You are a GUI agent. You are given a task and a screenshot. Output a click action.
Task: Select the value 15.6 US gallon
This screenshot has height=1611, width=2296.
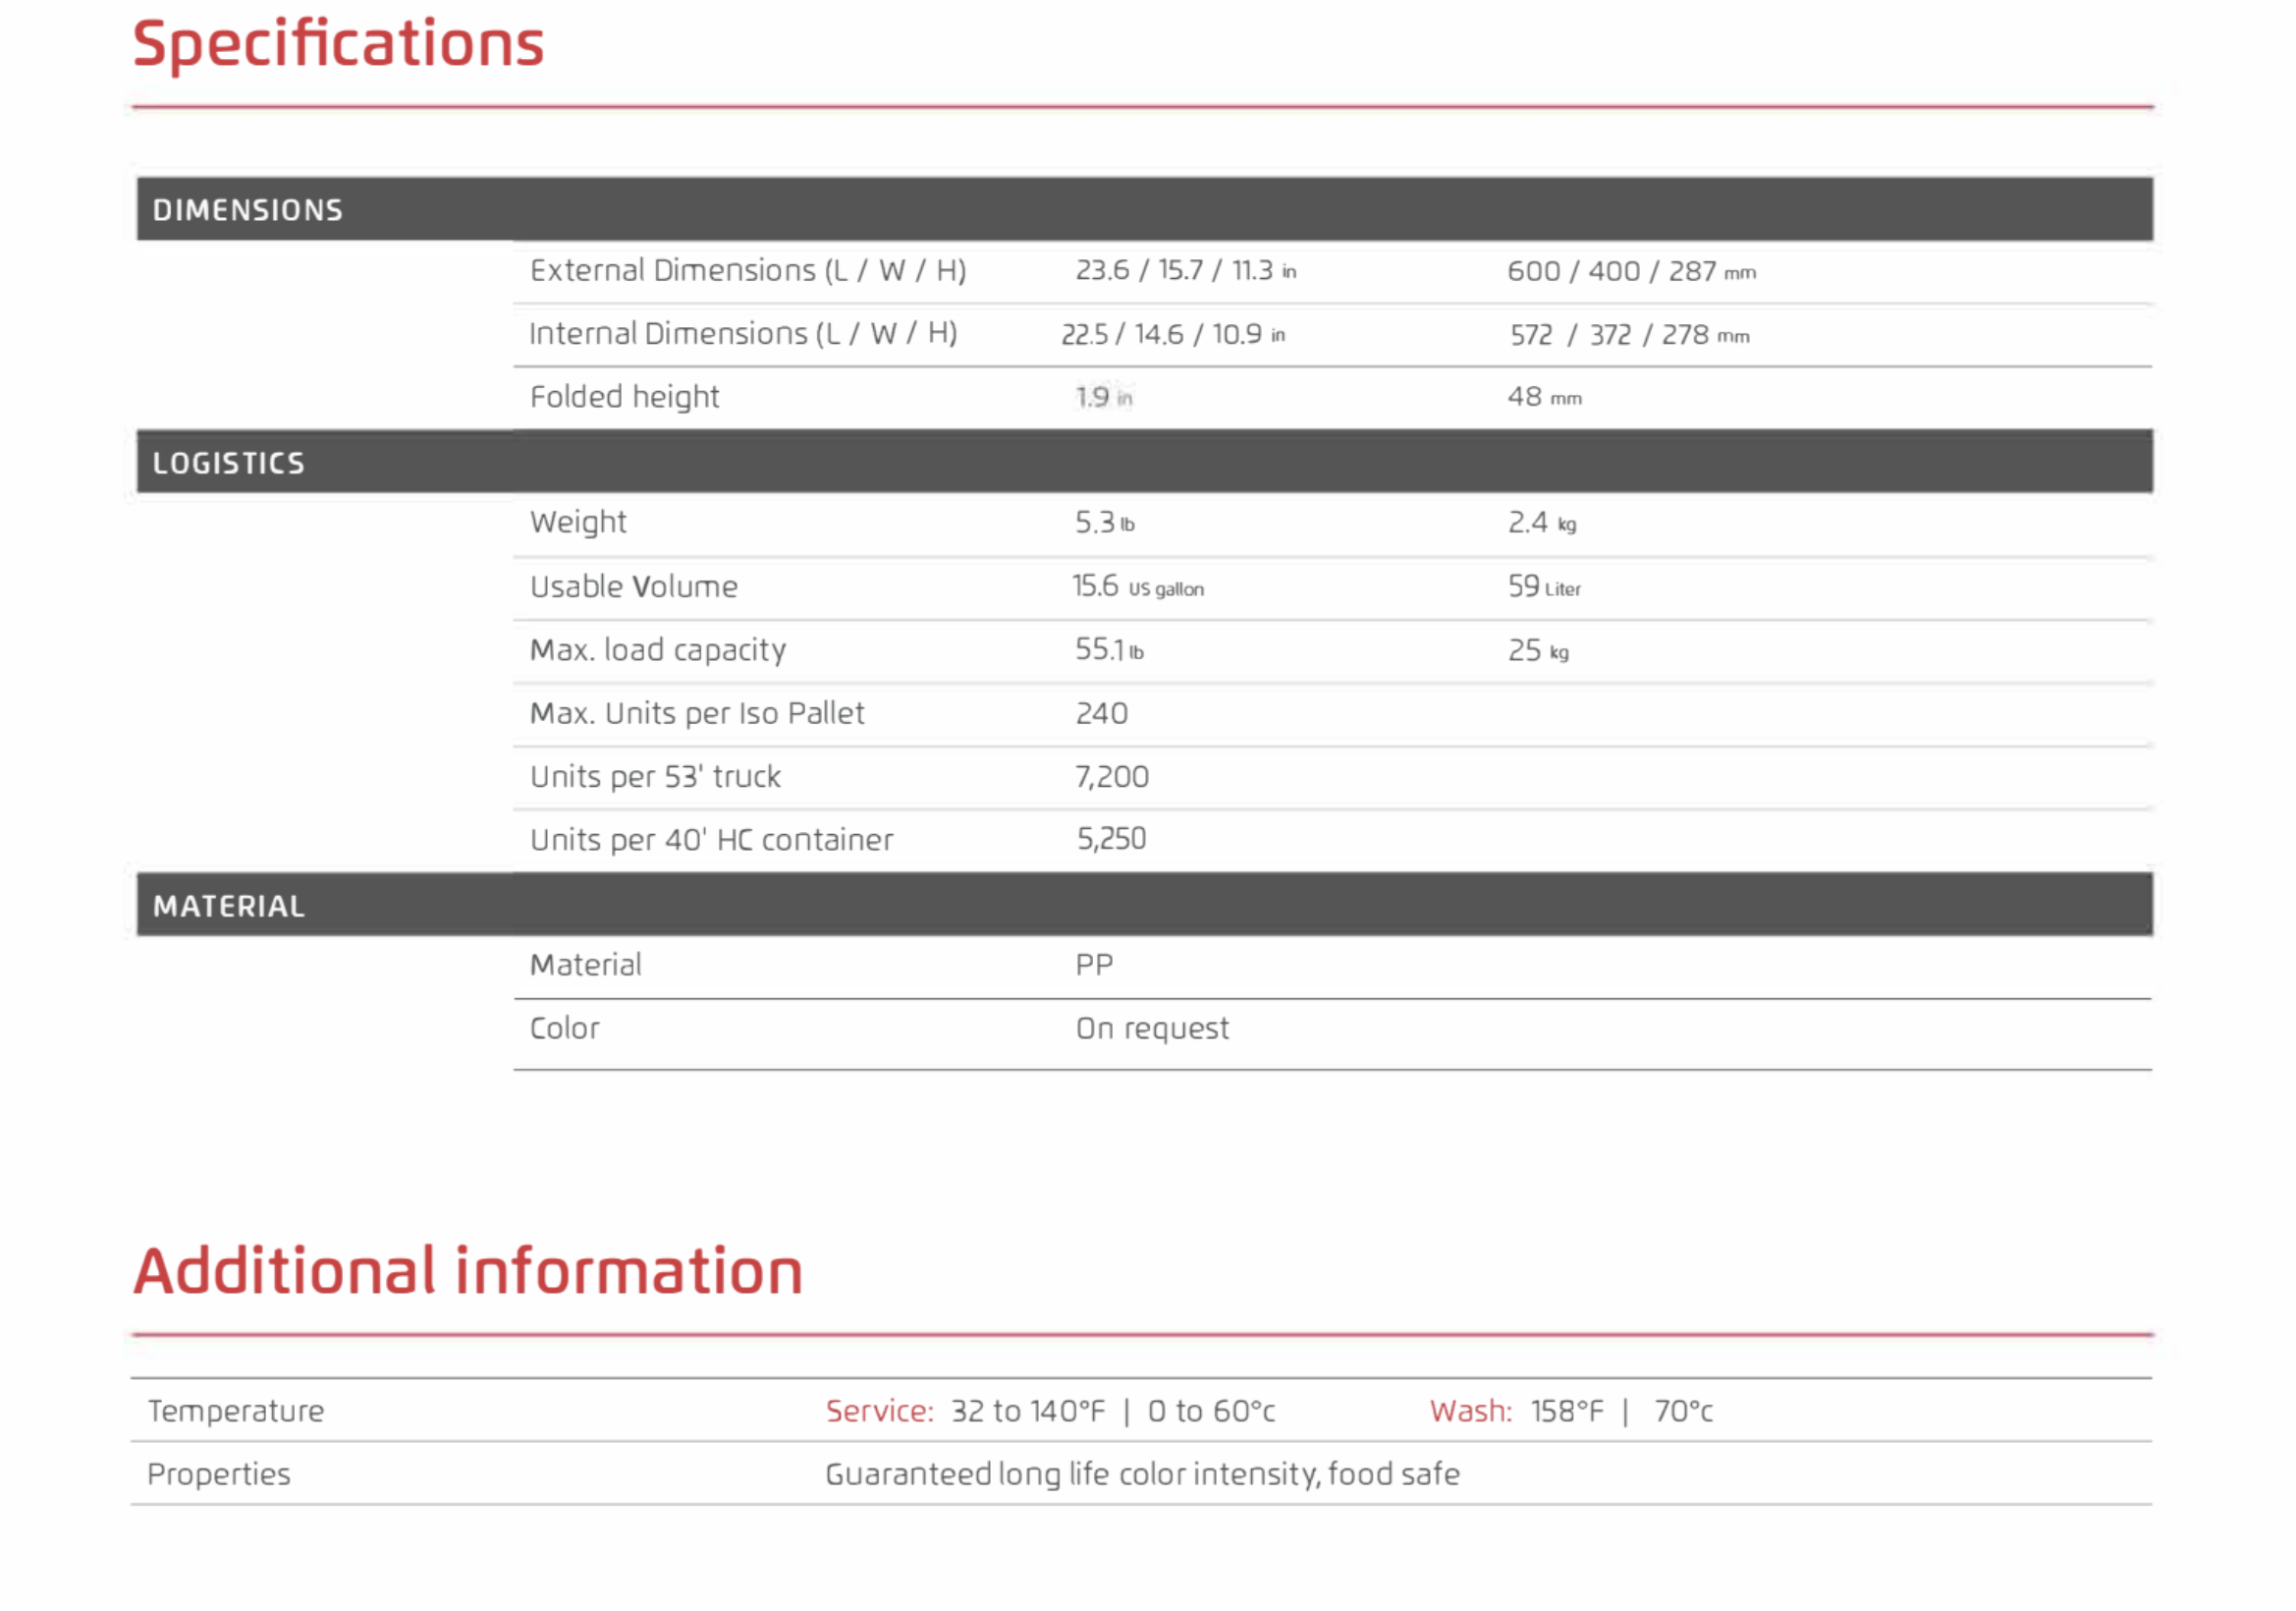1137,587
